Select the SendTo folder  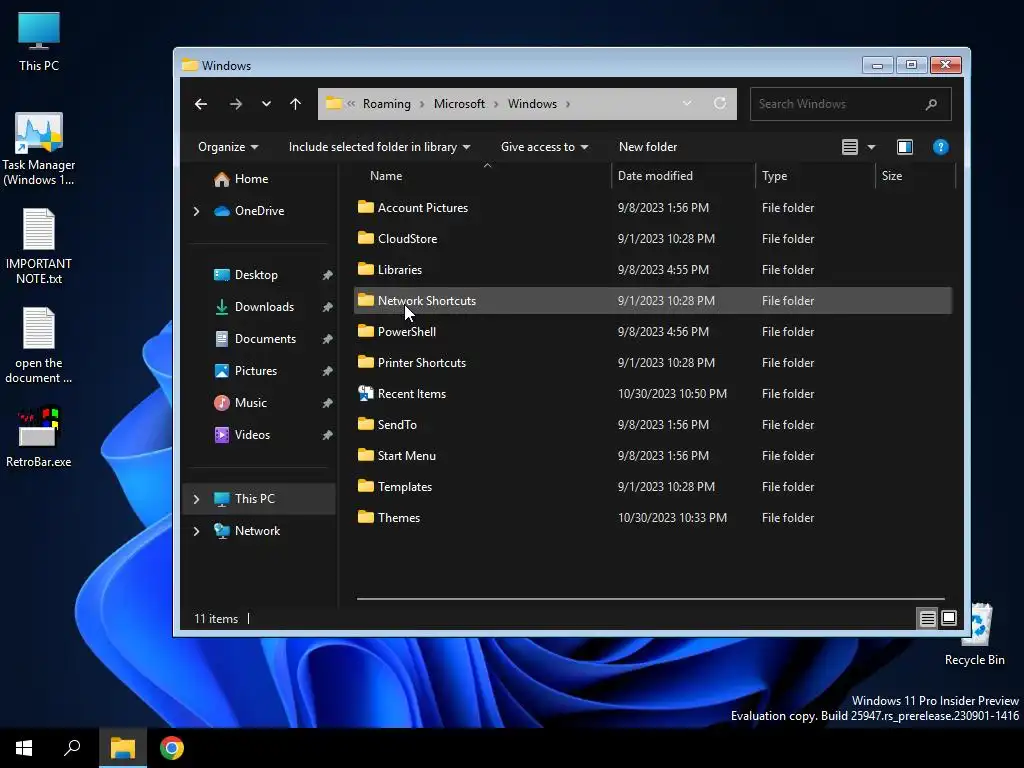[x=652, y=424]
